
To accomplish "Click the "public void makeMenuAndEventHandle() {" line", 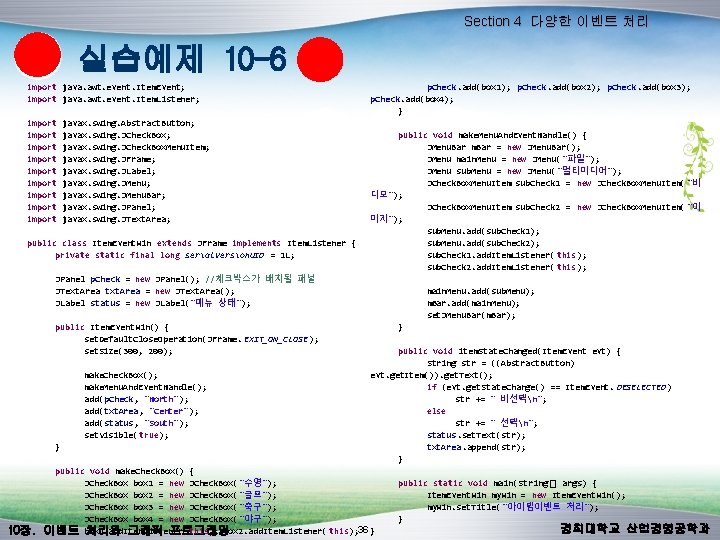I will [492, 135].
